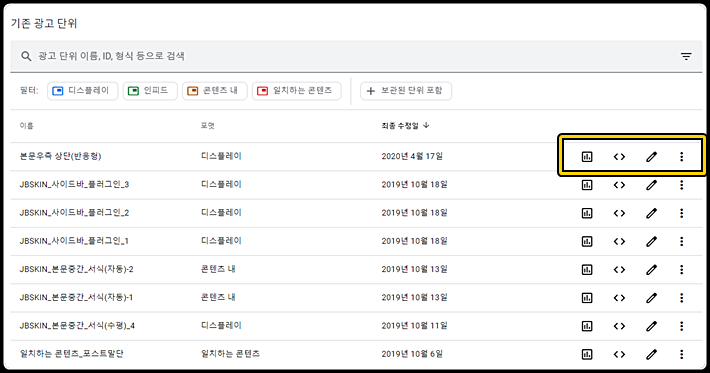Edit JBSKIN_본문중간_서식(자동)-2 ad unit
This screenshot has height=373, width=710.
point(651,269)
